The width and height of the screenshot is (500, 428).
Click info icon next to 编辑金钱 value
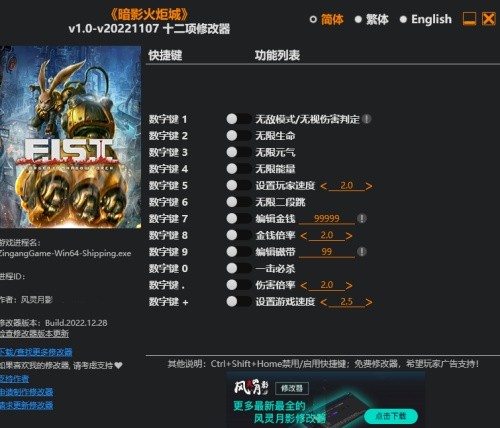(x=362, y=219)
